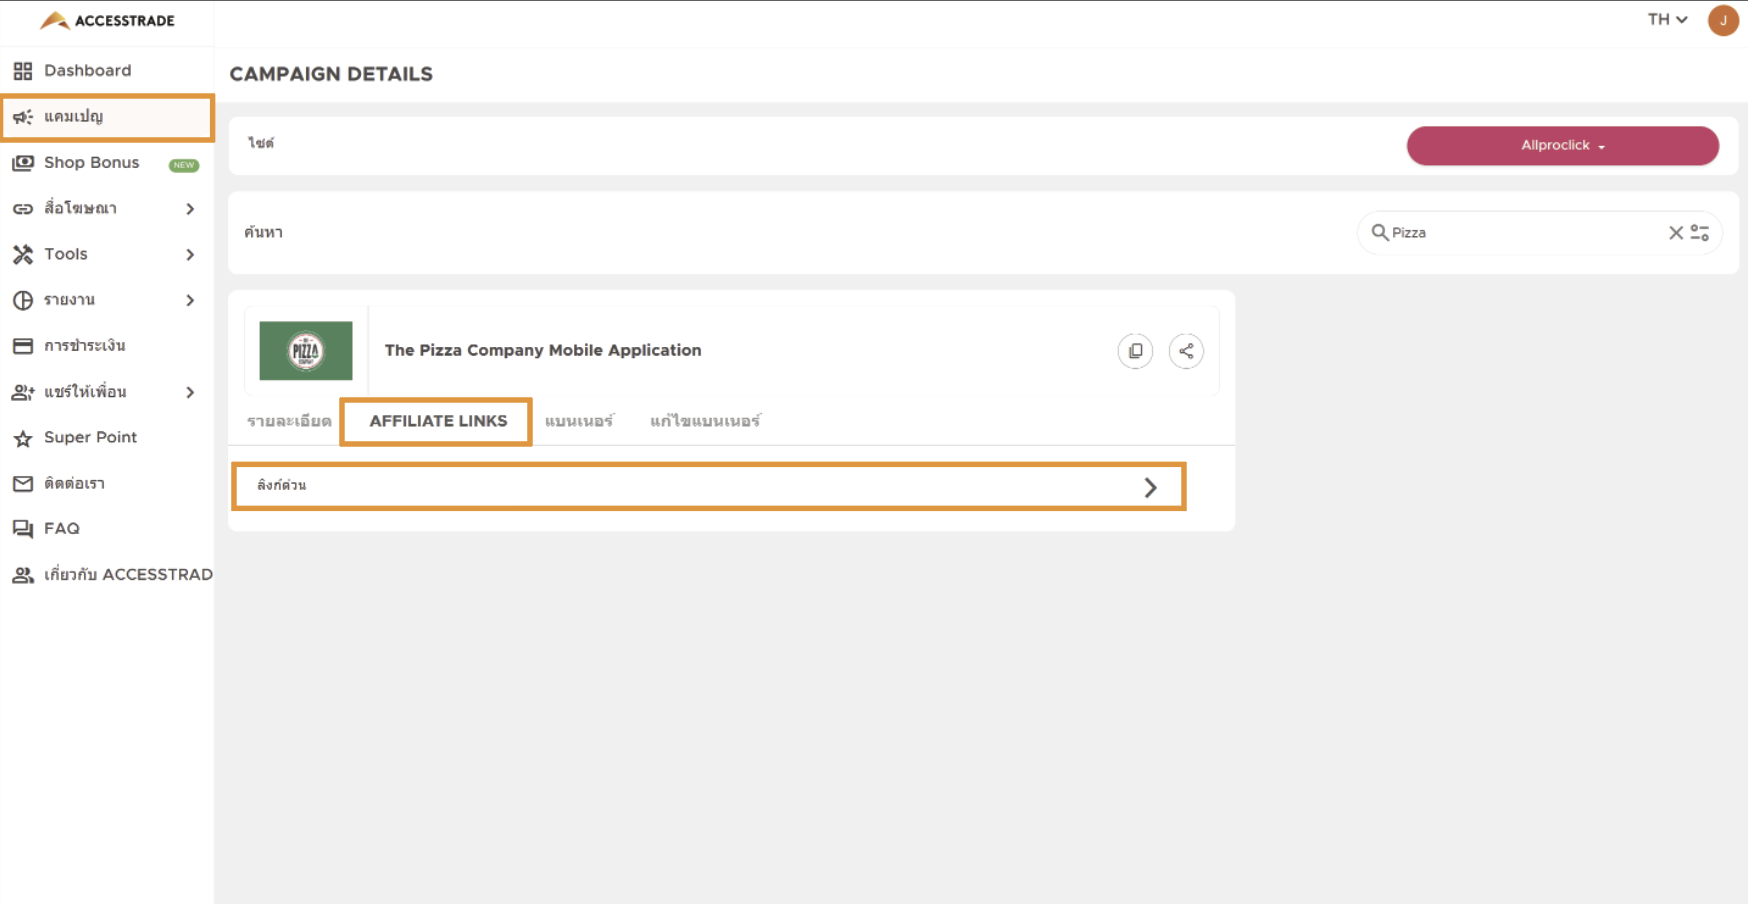Open user avatar J menu
Viewport: 1748px width, 904px height.
click(x=1723, y=20)
